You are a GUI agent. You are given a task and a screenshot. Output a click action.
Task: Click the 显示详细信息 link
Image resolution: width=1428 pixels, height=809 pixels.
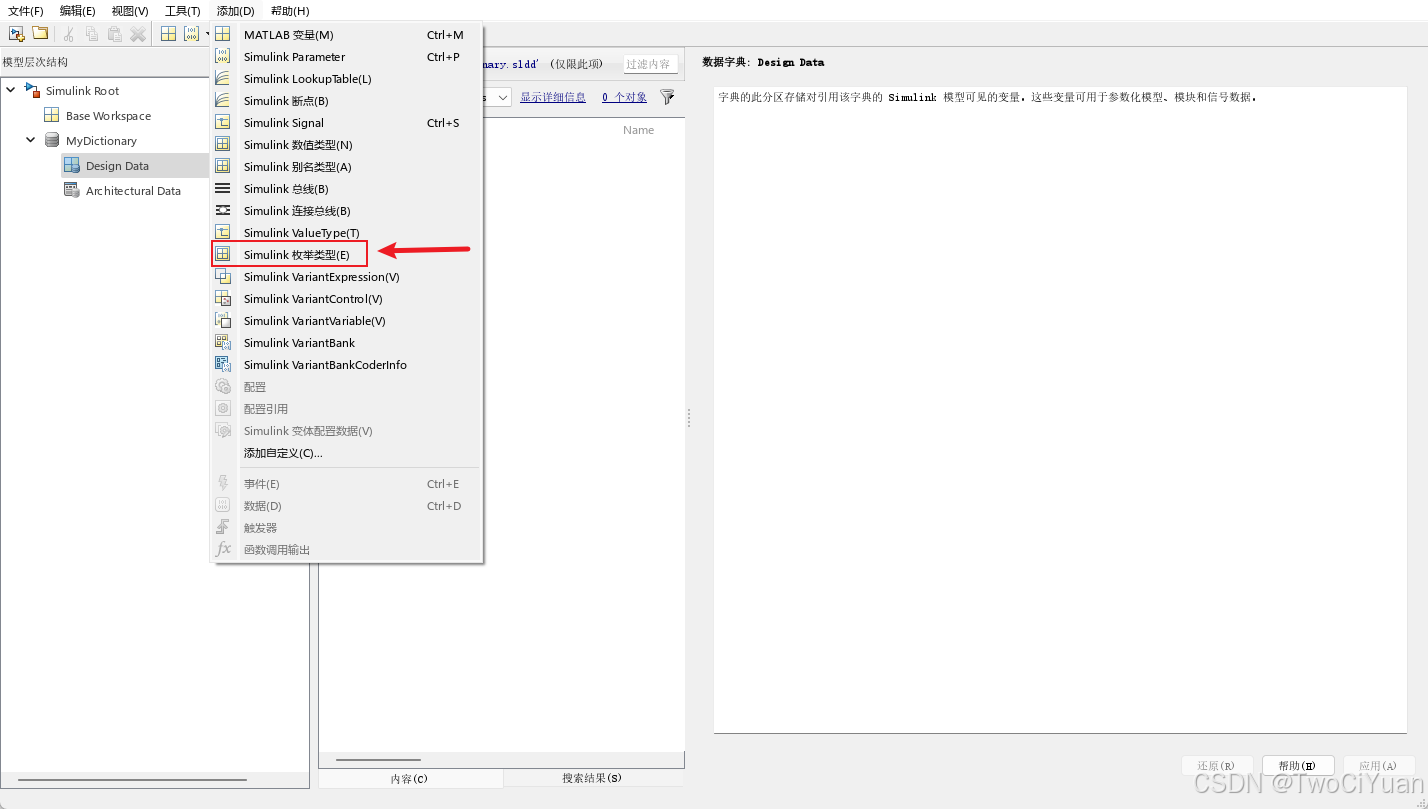point(553,97)
